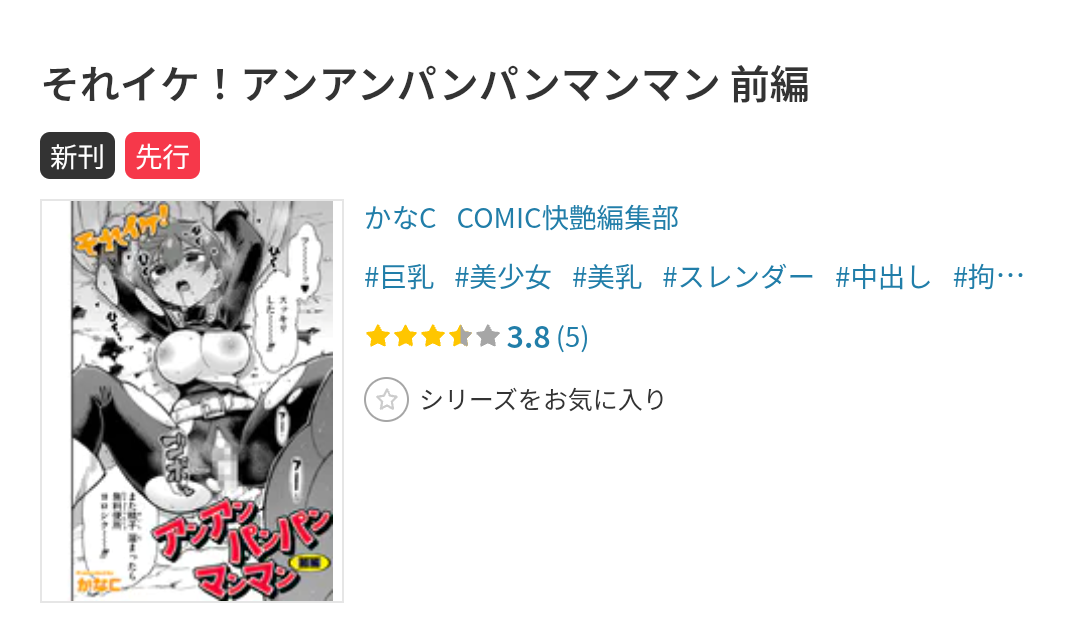1080x639 pixels.
Task: Add series via シリーズをお気に入り label
Action: coord(543,399)
